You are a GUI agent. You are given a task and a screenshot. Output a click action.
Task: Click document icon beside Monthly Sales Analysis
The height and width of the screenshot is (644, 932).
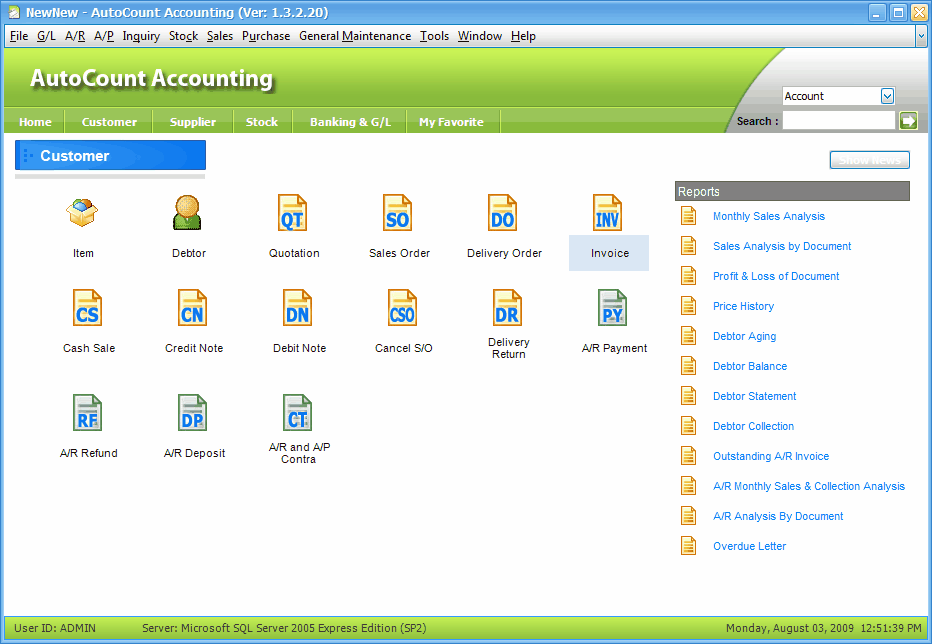688,216
